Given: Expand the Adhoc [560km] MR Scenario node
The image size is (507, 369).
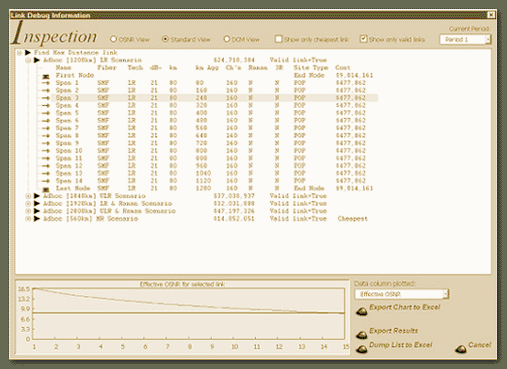Looking at the screenshot, I should coord(28,219).
